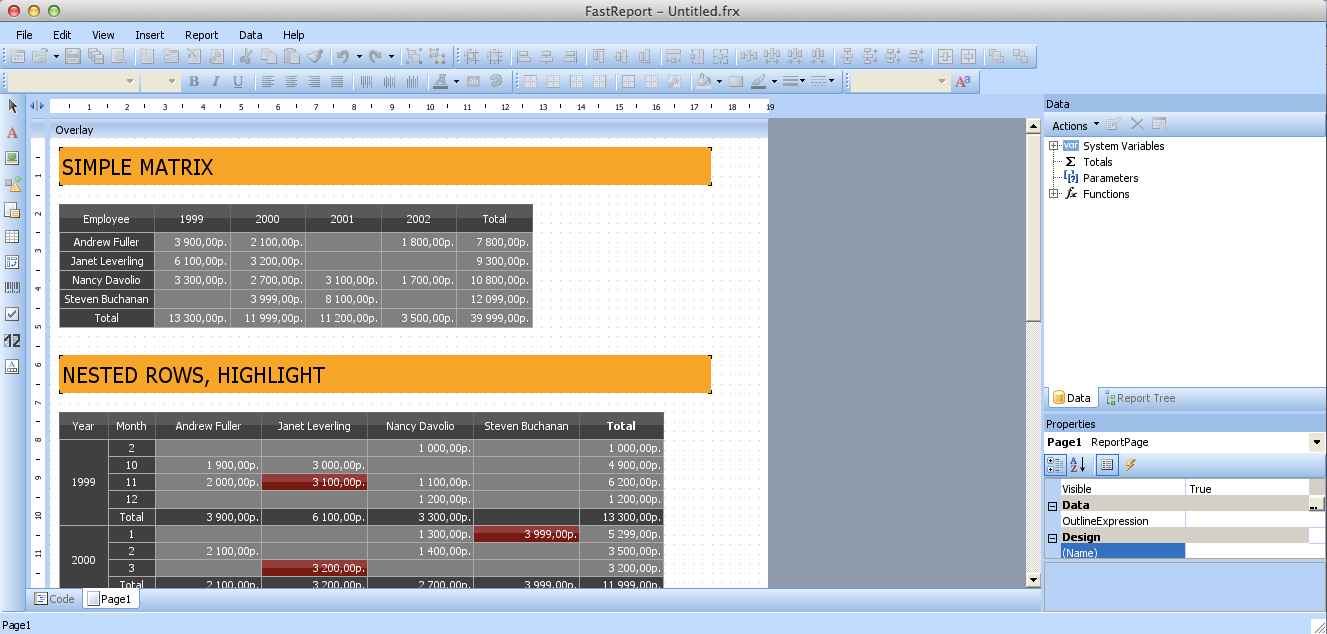Select the CheckBox object tool
This screenshot has width=1327, height=634.
pyautogui.click(x=13, y=314)
